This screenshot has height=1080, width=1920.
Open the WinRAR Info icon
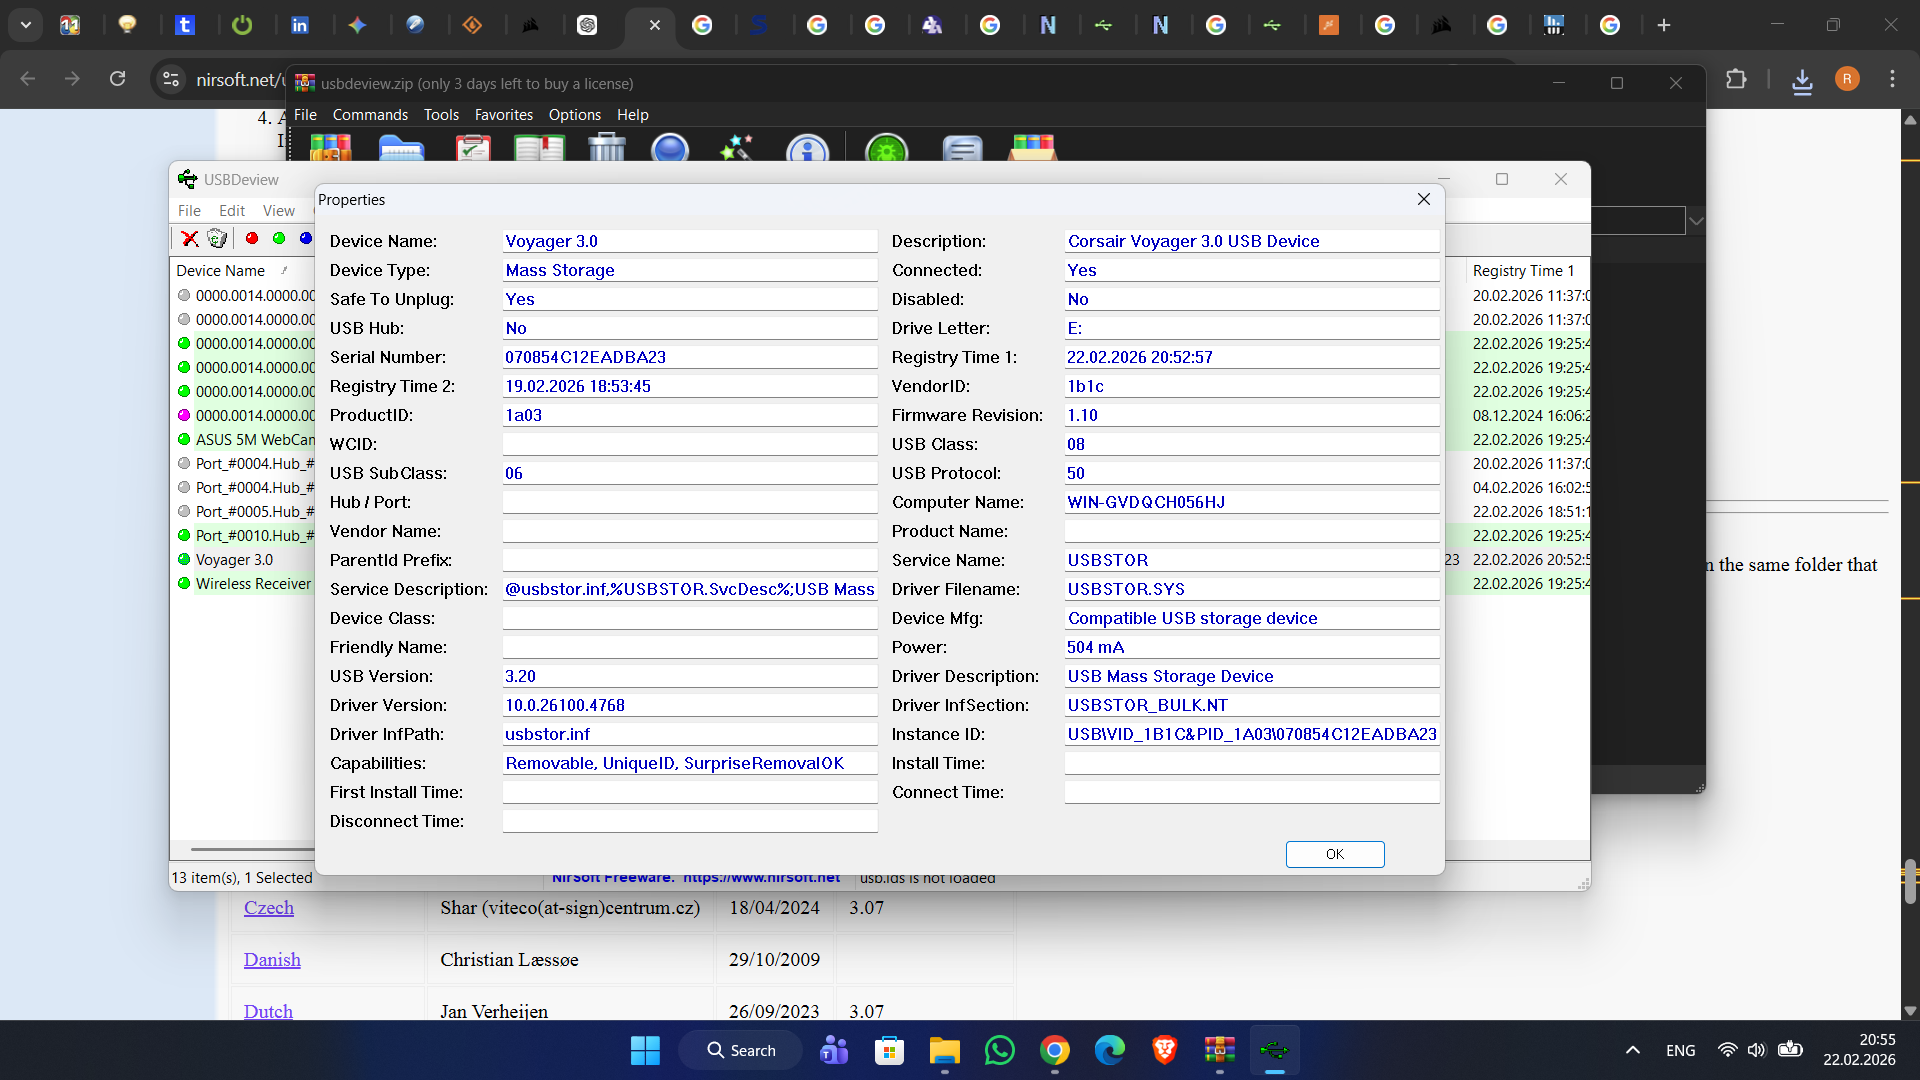pyautogui.click(x=807, y=148)
